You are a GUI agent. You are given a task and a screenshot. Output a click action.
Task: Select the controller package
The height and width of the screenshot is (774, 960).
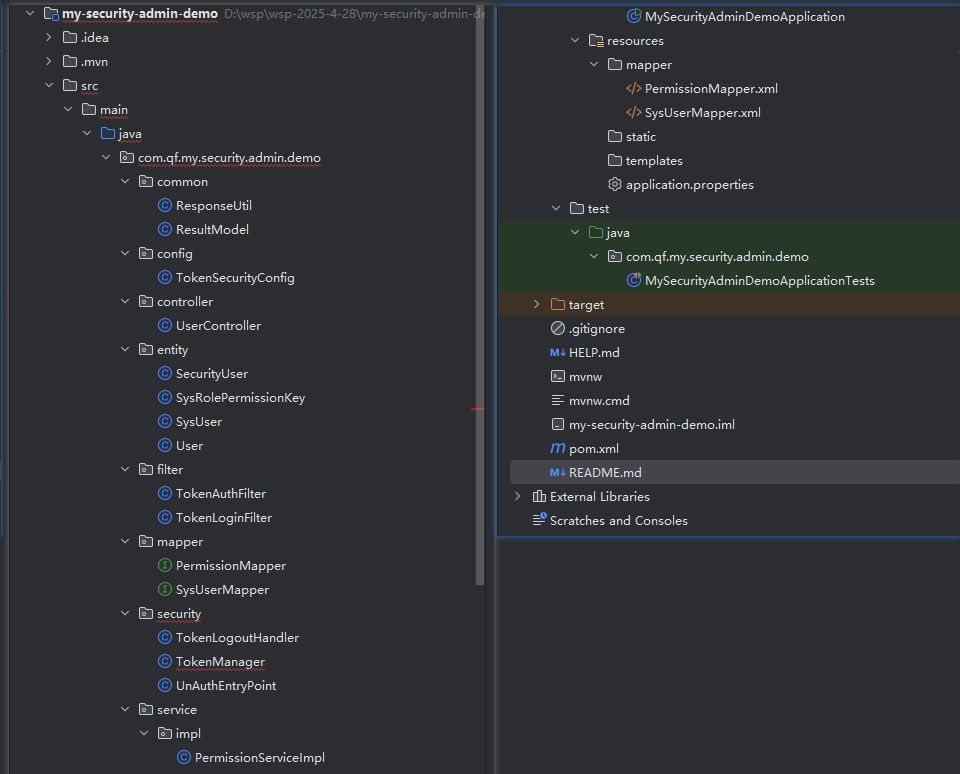click(x=184, y=301)
